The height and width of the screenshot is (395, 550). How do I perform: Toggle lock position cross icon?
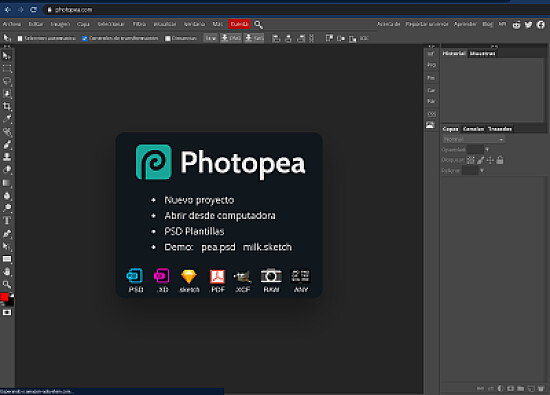(490, 160)
